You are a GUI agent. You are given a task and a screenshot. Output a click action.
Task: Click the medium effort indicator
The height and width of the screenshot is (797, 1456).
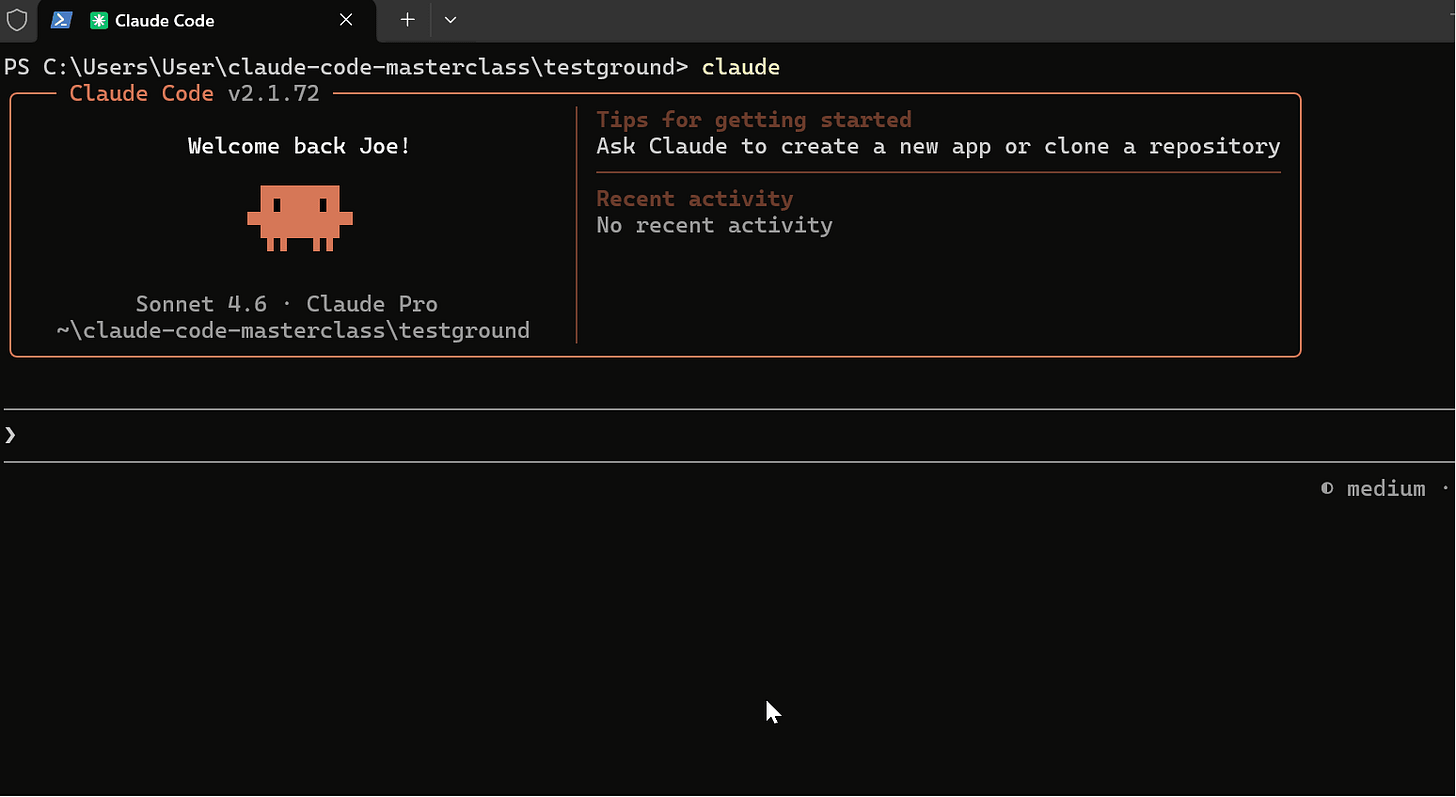click(x=1386, y=489)
